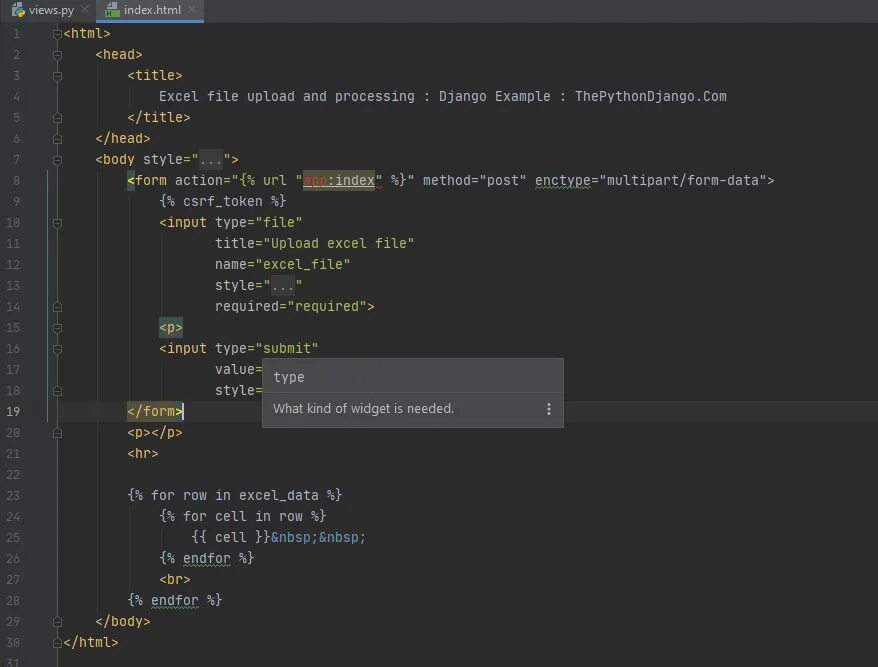Click the </body> fold marker on line 29

pos(57,622)
